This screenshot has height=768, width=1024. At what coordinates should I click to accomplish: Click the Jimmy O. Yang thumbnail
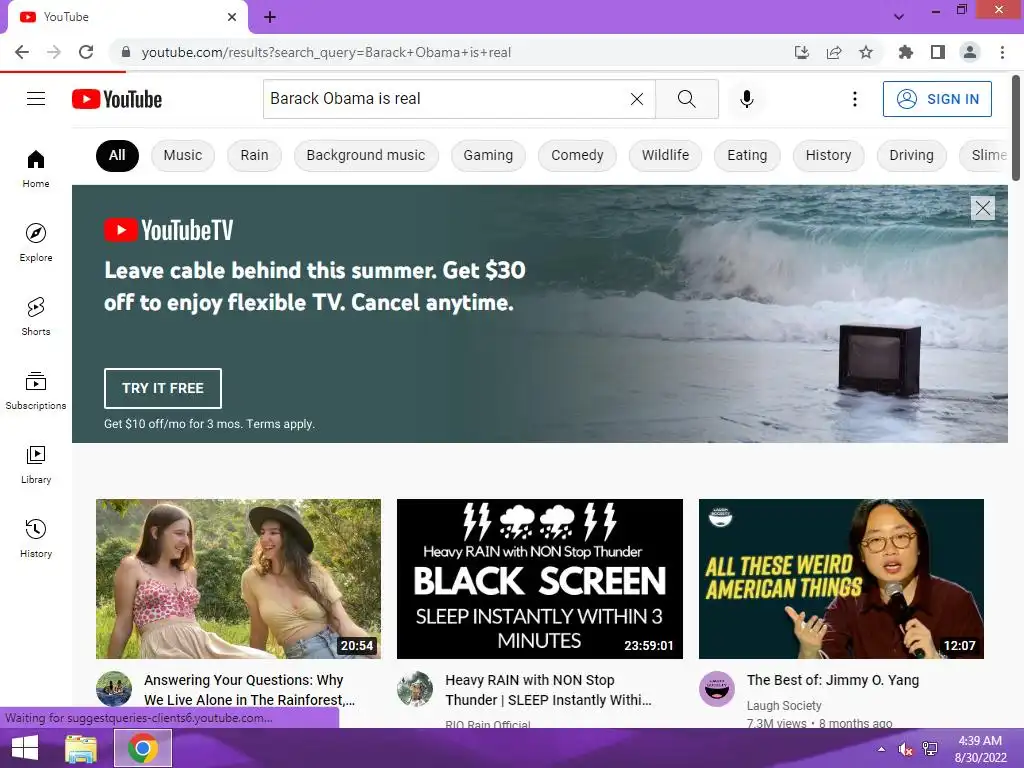tap(841, 579)
